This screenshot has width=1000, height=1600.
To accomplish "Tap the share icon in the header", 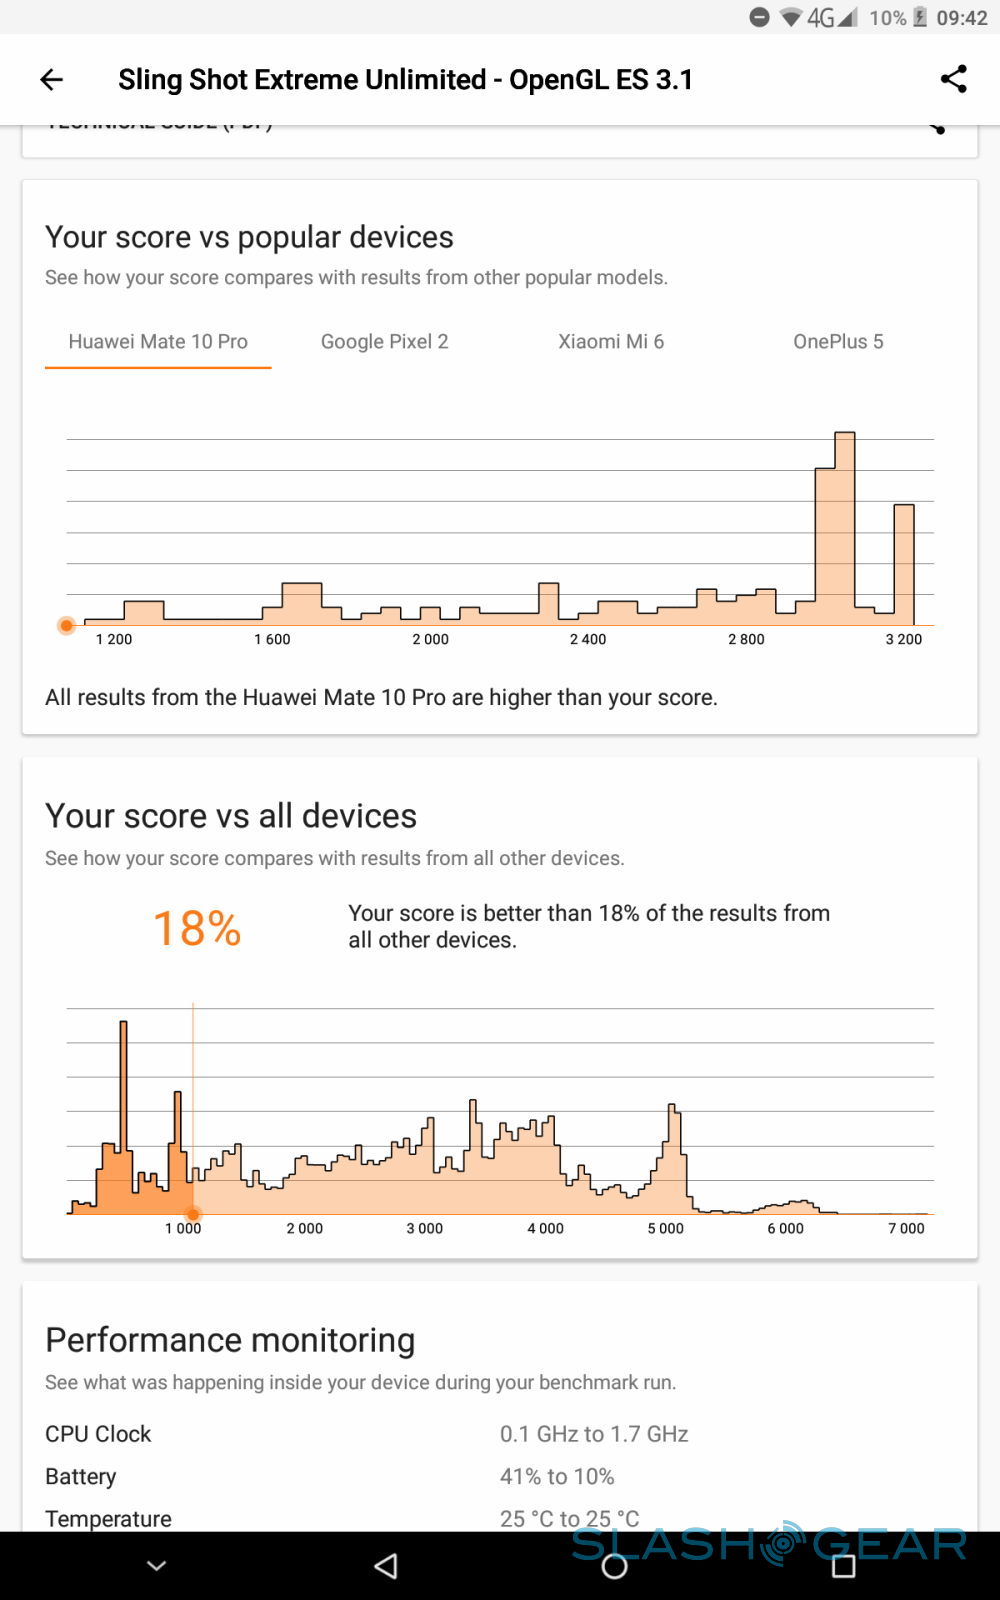I will (x=953, y=80).
